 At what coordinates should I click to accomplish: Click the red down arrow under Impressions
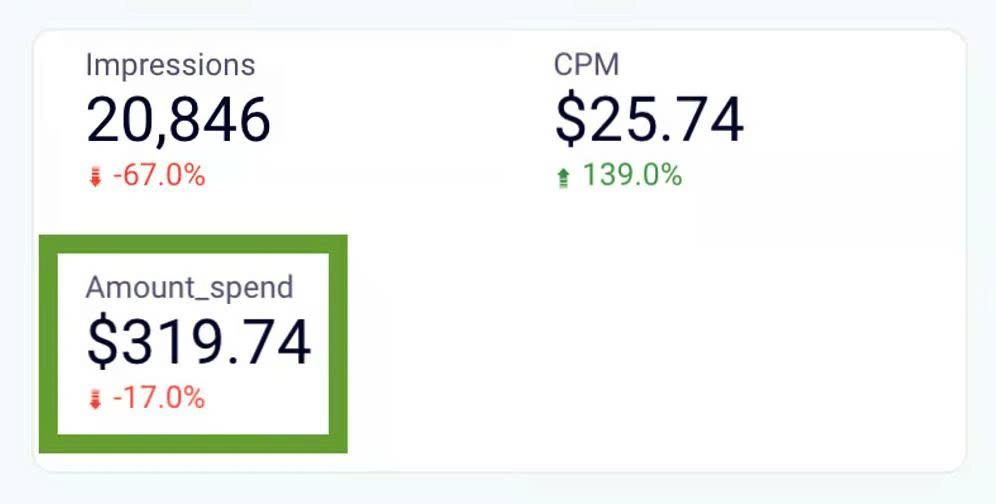coord(95,177)
